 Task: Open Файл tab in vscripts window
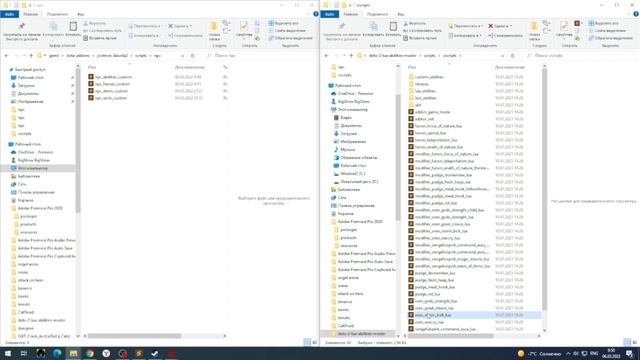point(329,14)
